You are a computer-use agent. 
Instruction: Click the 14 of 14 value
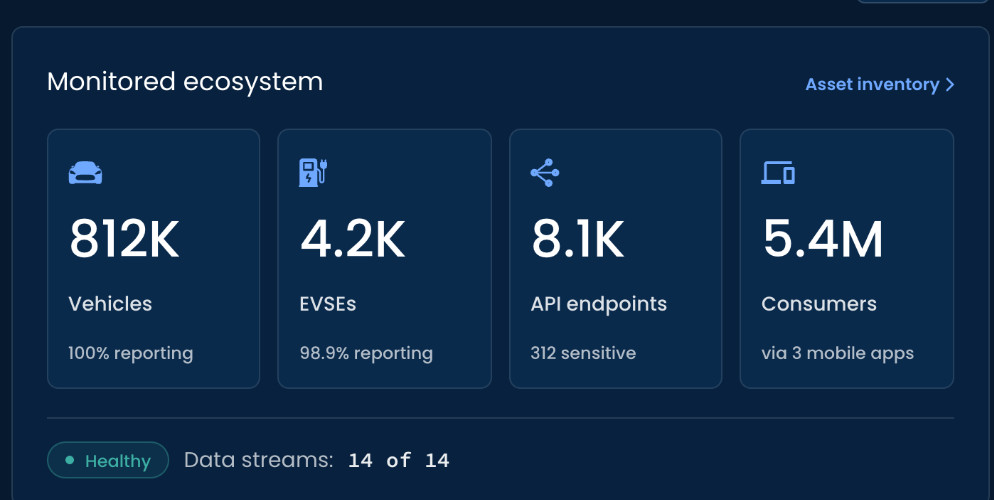(399, 460)
